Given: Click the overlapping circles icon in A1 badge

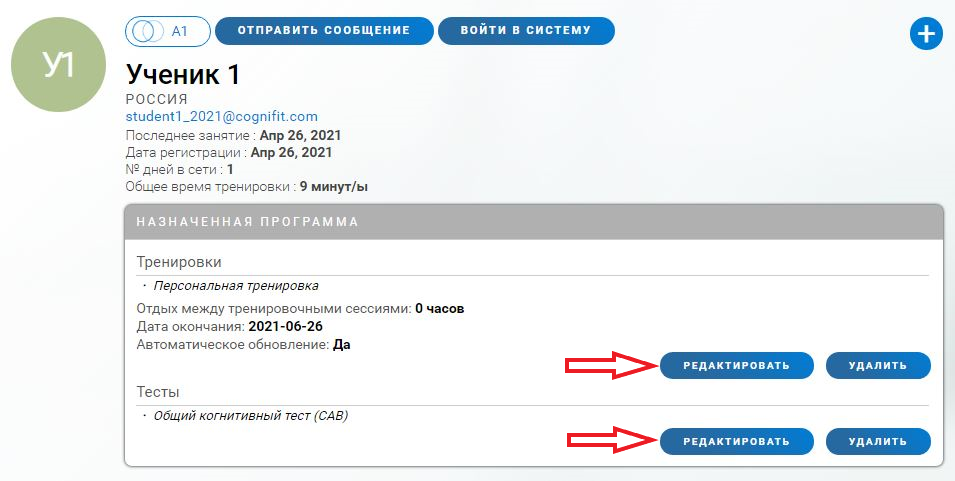Looking at the screenshot, I should [147, 31].
